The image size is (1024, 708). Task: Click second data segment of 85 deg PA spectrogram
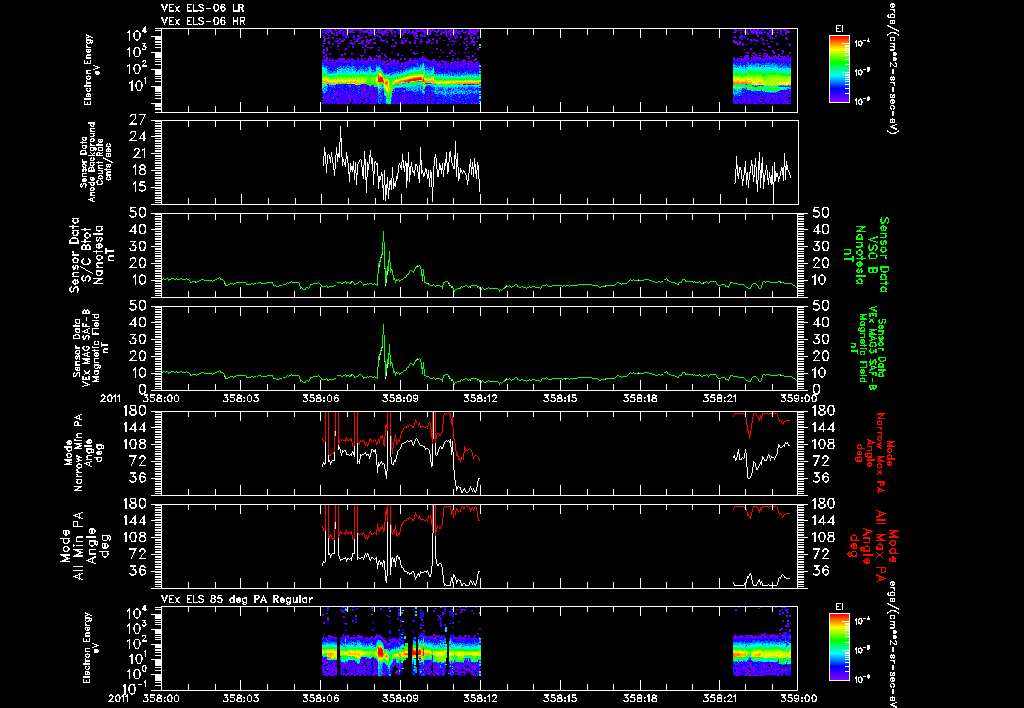coord(761,641)
